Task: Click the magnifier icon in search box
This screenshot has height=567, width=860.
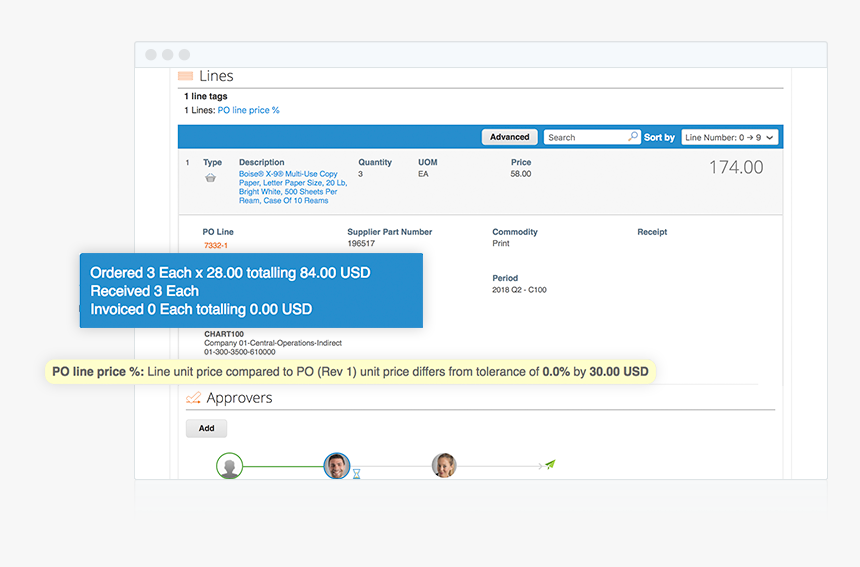Action: [x=632, y=137]
